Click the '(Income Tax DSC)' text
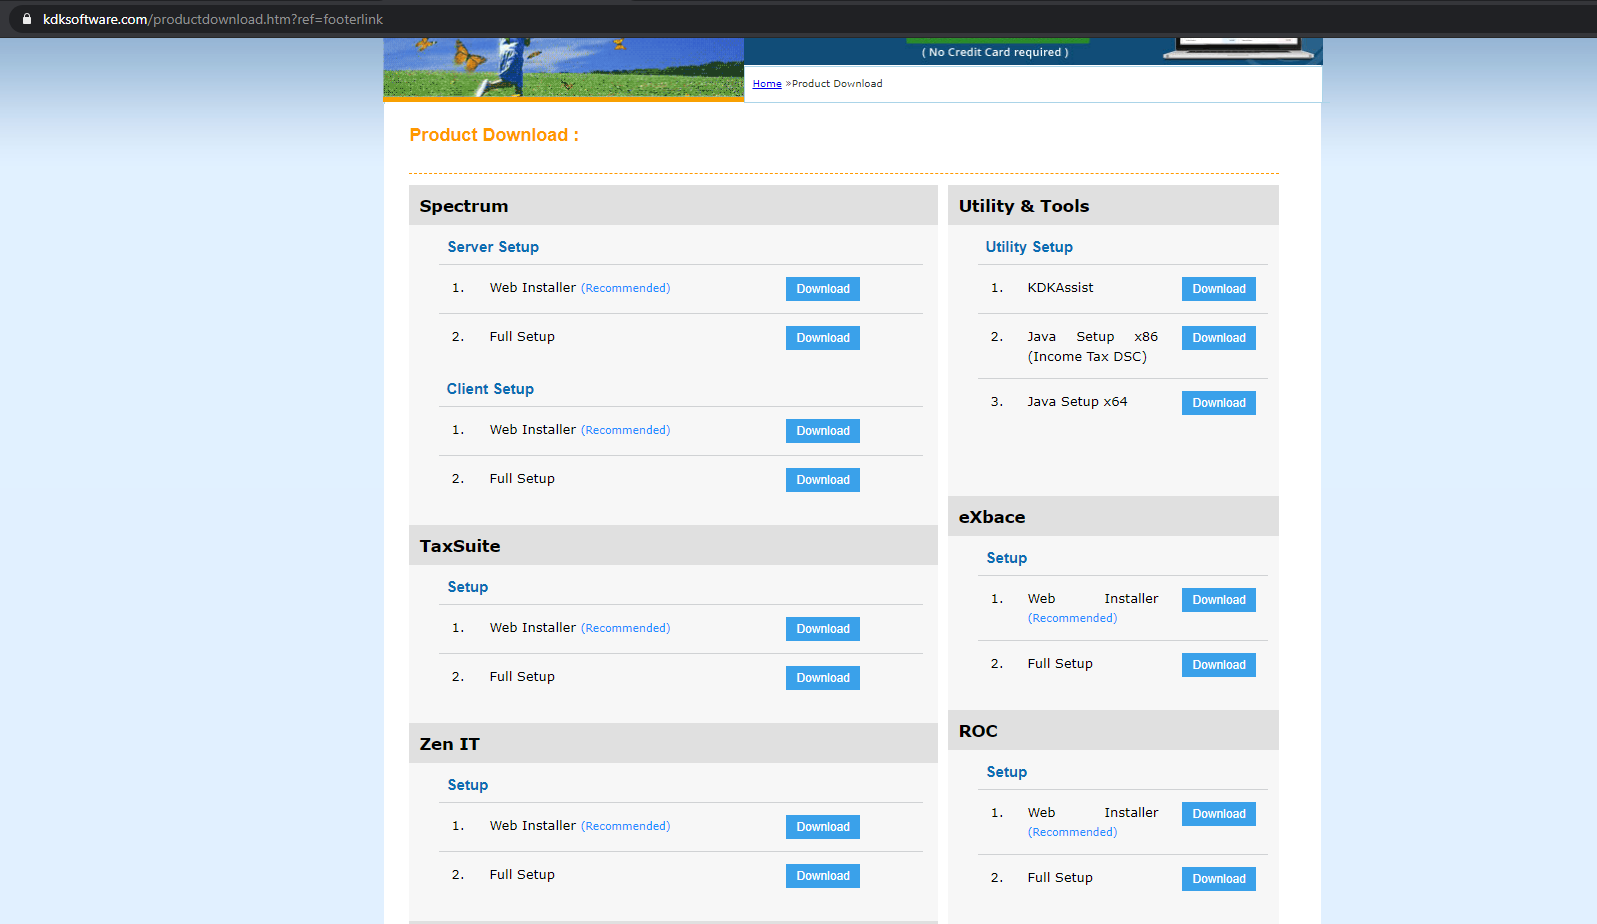This screenshot has width=1597, height=924. [1087, 357]
